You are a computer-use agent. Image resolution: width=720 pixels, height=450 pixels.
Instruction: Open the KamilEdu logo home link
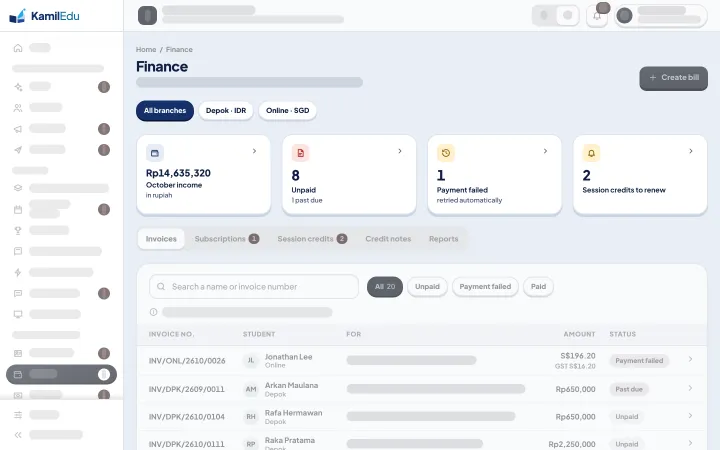tap(44, 16)
